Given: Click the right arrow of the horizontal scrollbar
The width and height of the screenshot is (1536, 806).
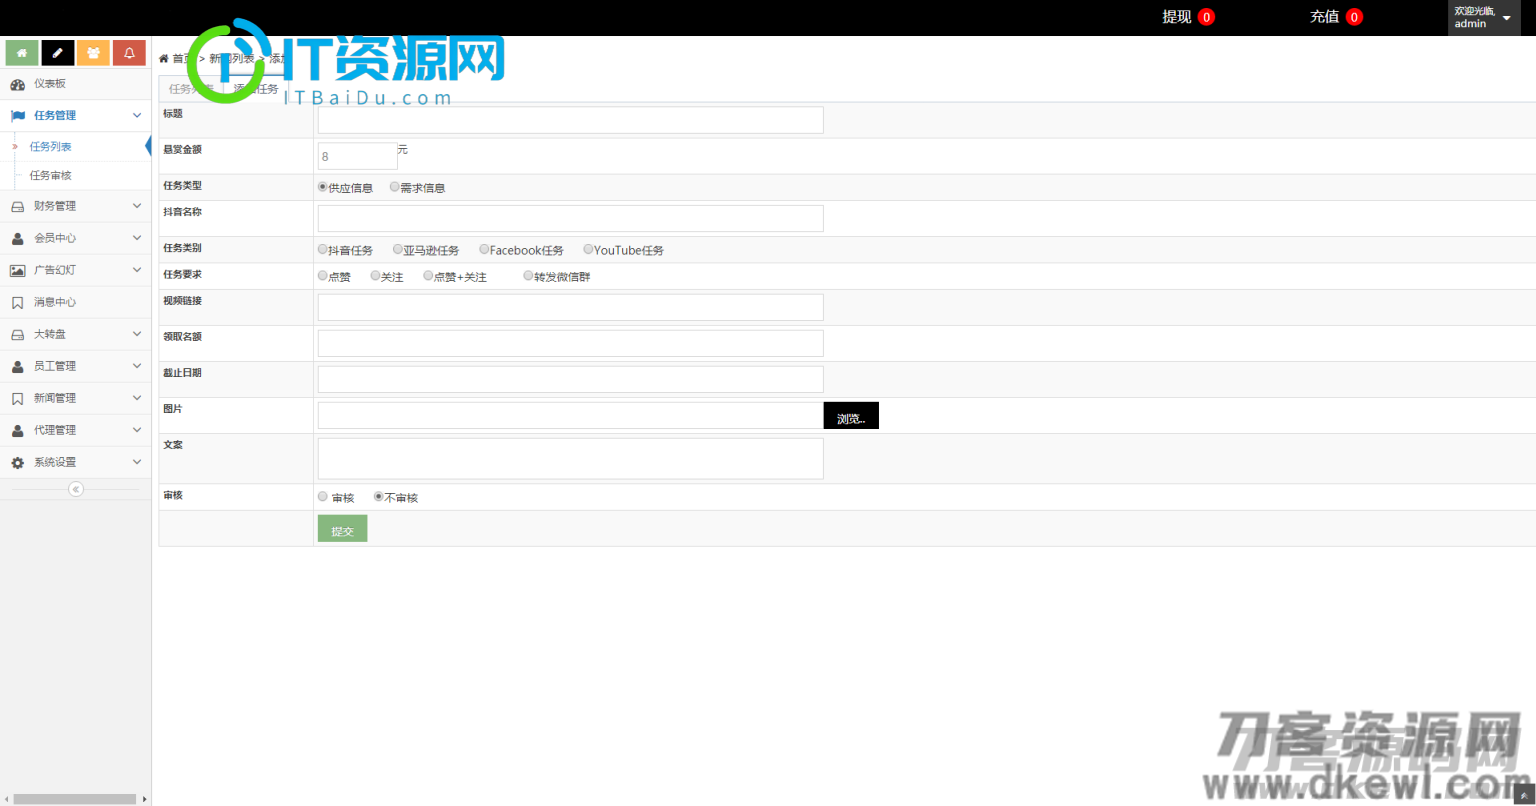Looking at the screenshot, I should click(145, 799).
